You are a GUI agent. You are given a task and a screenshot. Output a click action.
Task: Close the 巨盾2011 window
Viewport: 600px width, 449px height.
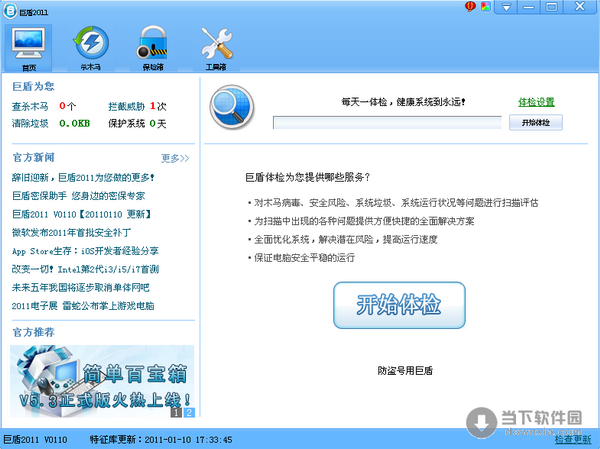pos(580,7)
